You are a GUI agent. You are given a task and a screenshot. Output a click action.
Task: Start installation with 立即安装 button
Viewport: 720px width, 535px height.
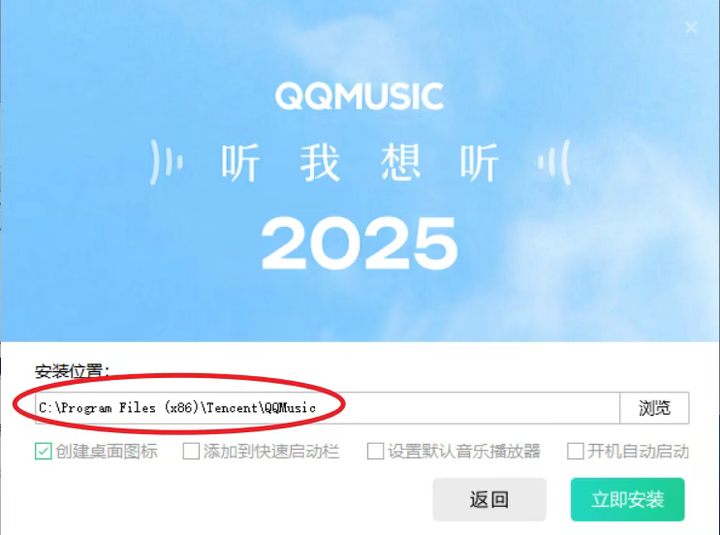627,499
